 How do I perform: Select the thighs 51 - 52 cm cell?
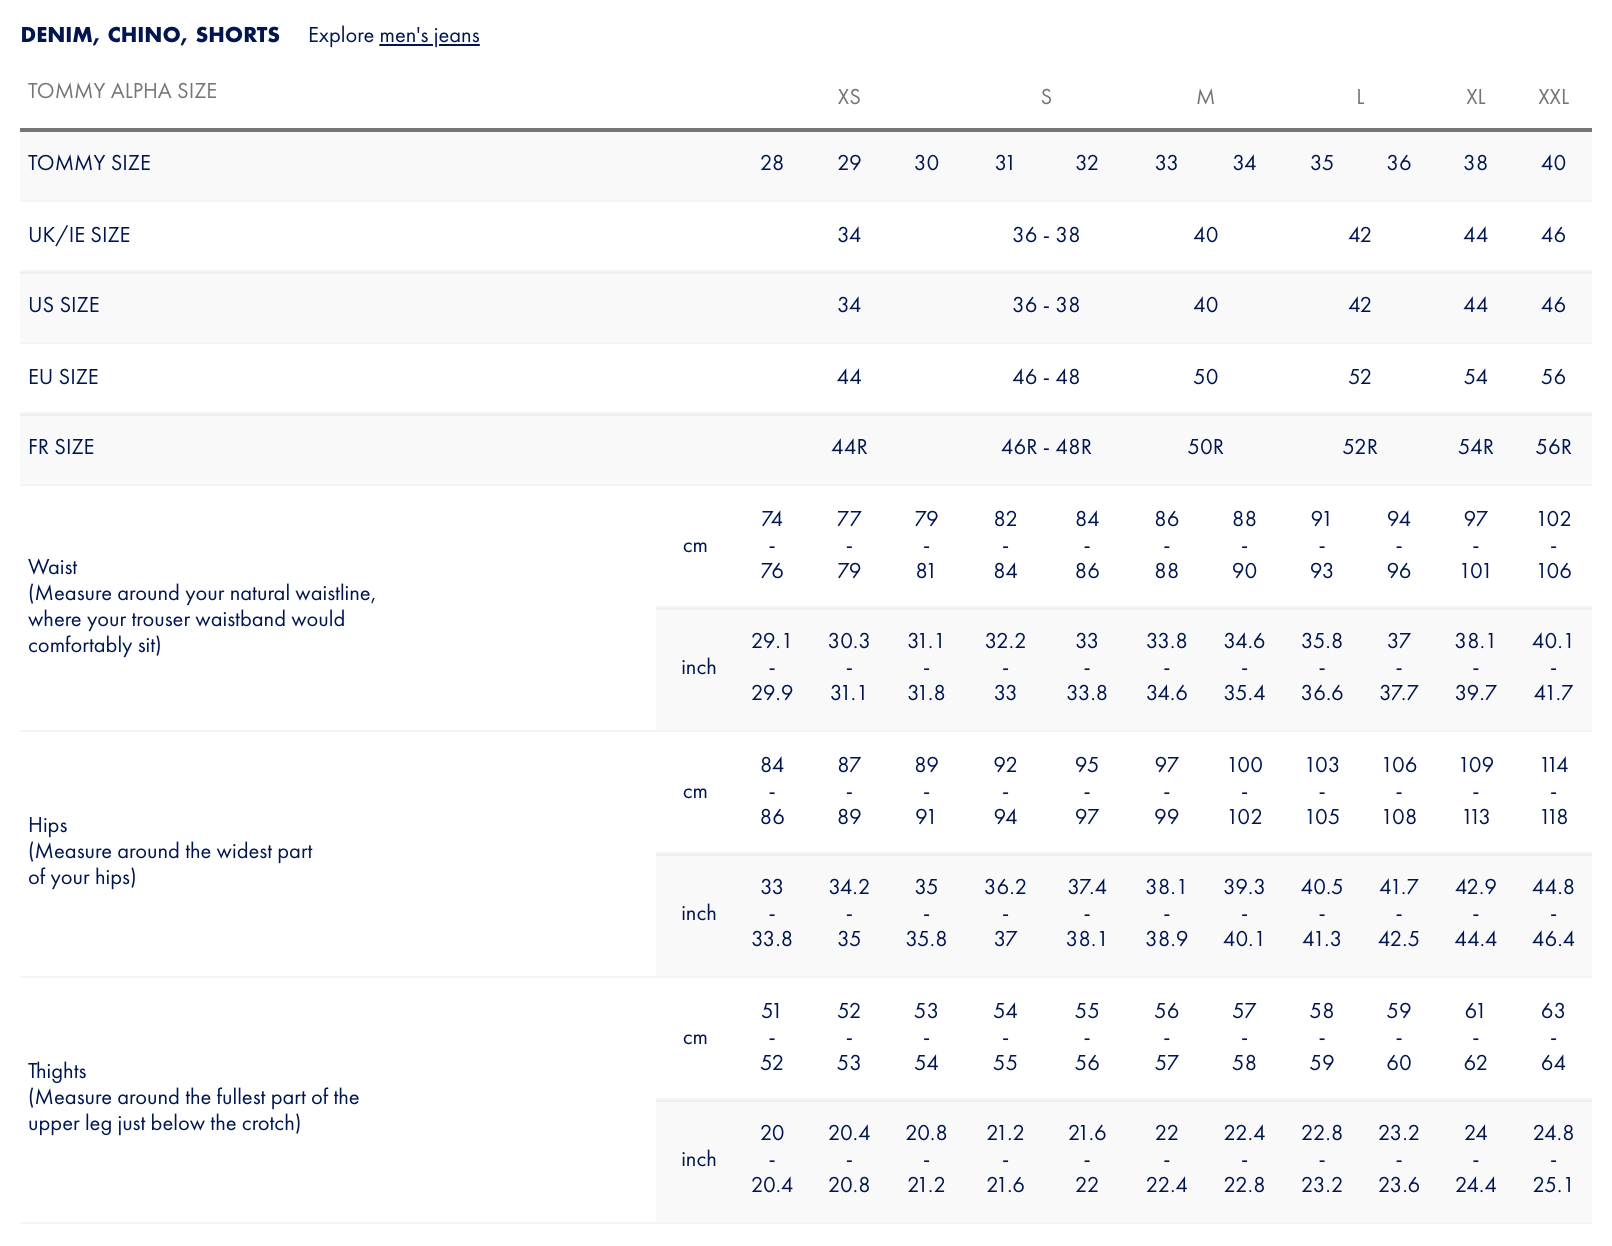[771, 1037]
